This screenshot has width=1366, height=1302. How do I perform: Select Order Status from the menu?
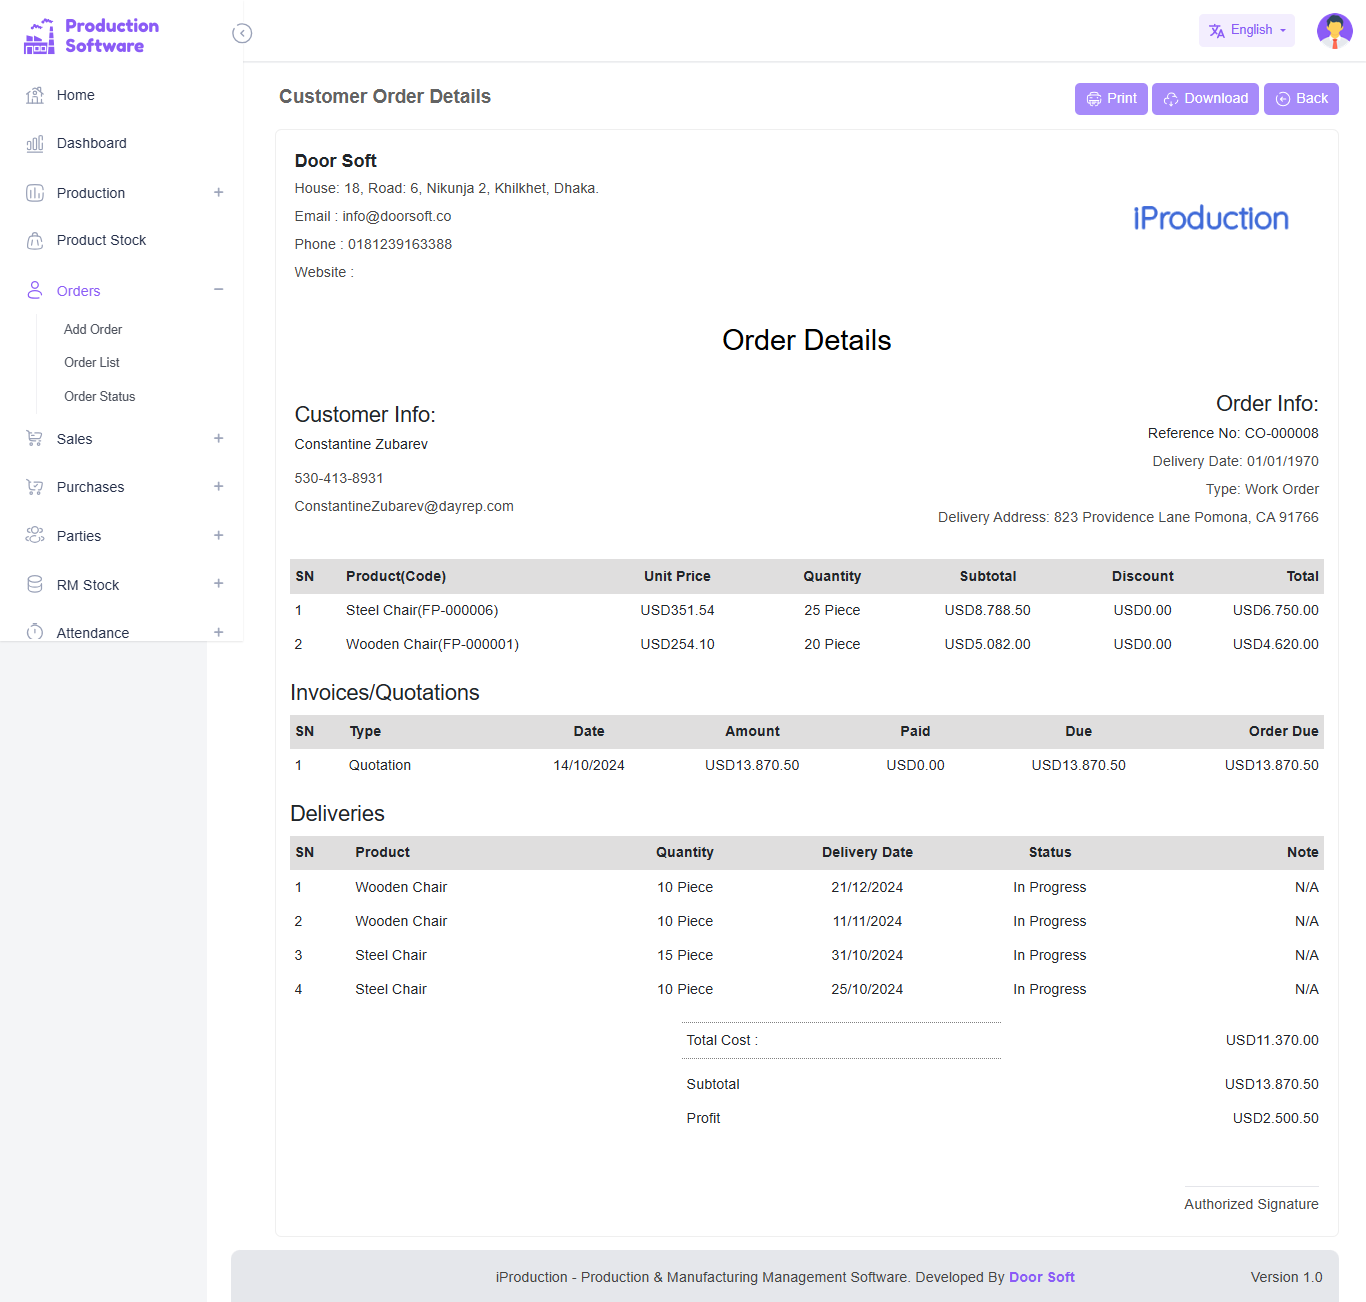99,396
